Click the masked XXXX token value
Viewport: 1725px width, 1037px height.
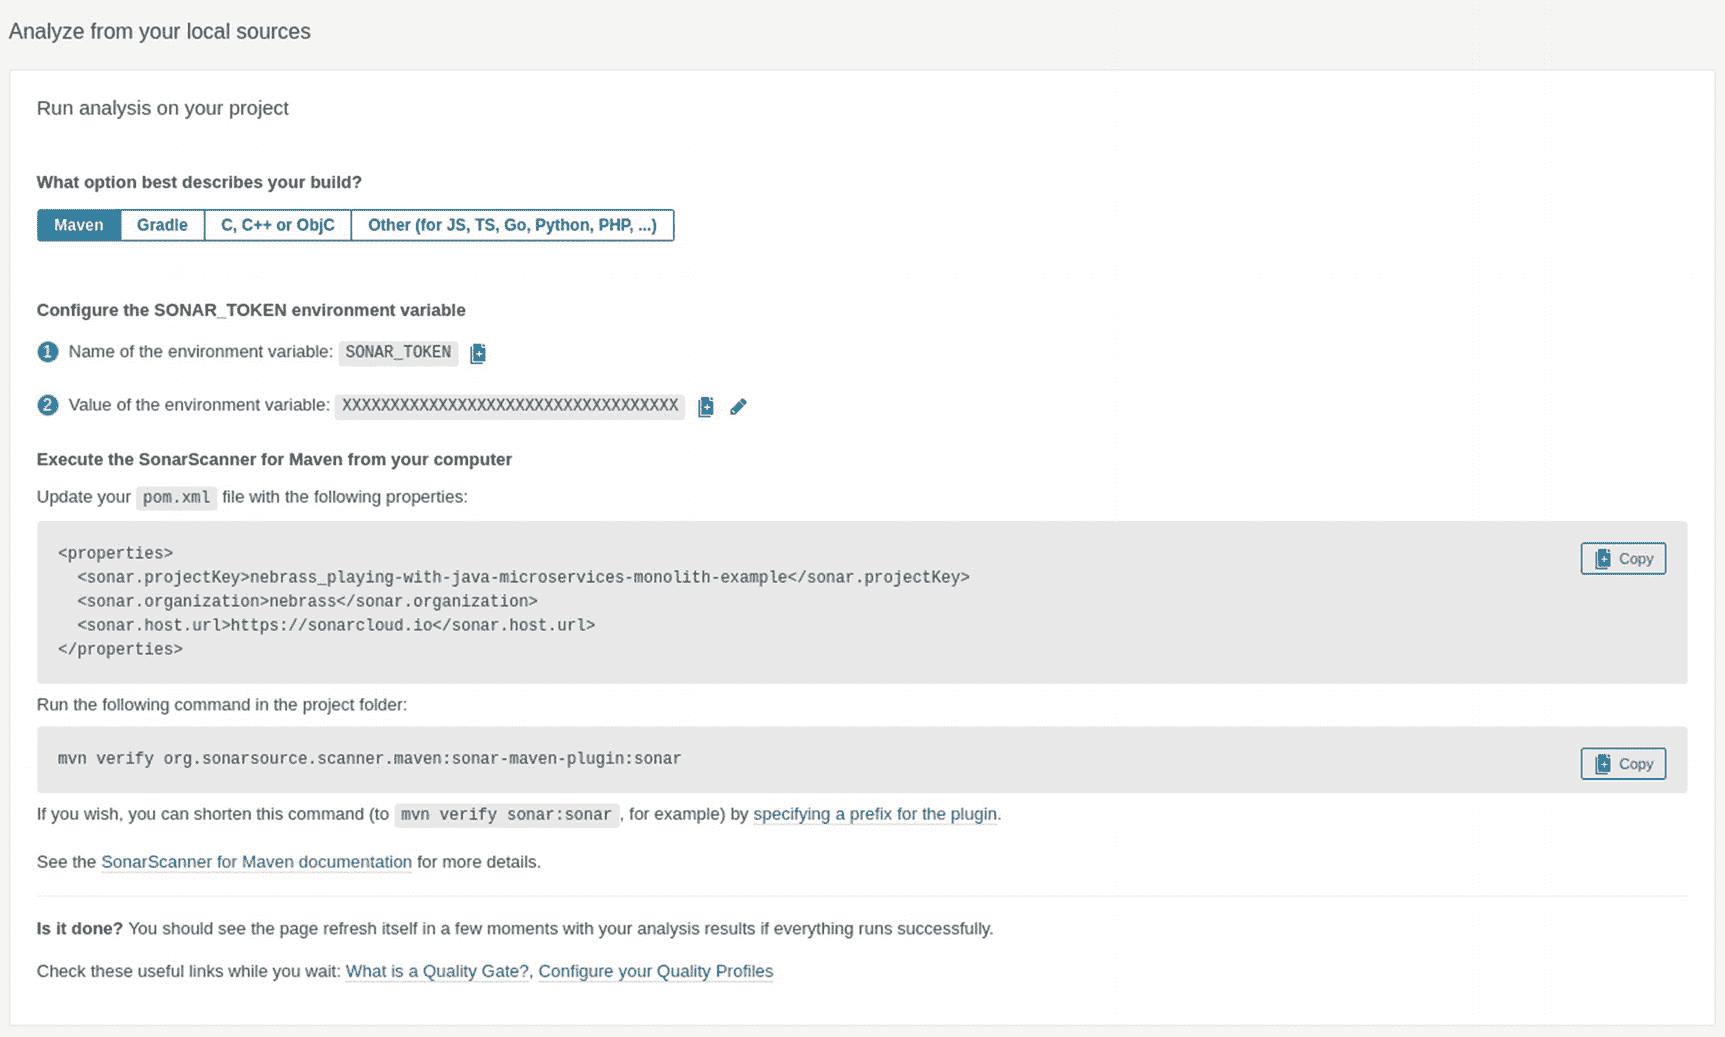point(510,406)
